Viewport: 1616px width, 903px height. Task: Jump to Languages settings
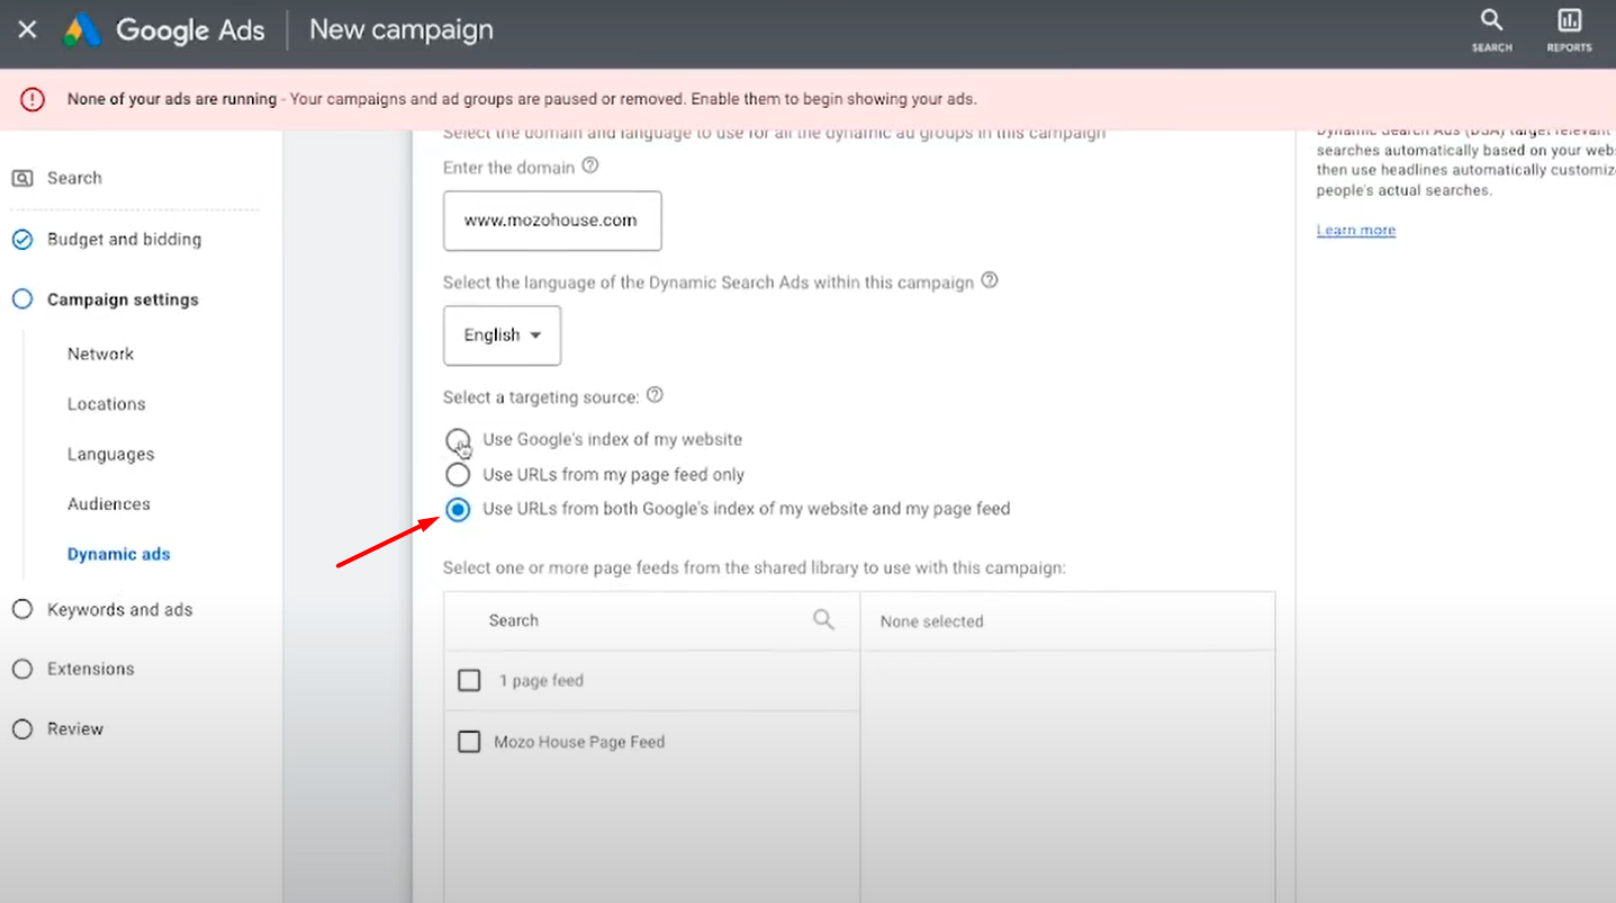(111, 454)
